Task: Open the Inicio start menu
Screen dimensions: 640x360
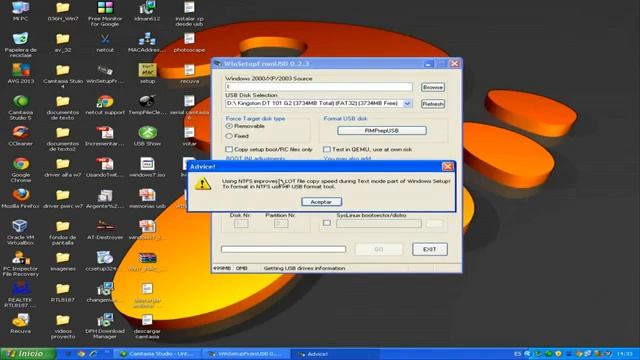Action: point(28,353)
